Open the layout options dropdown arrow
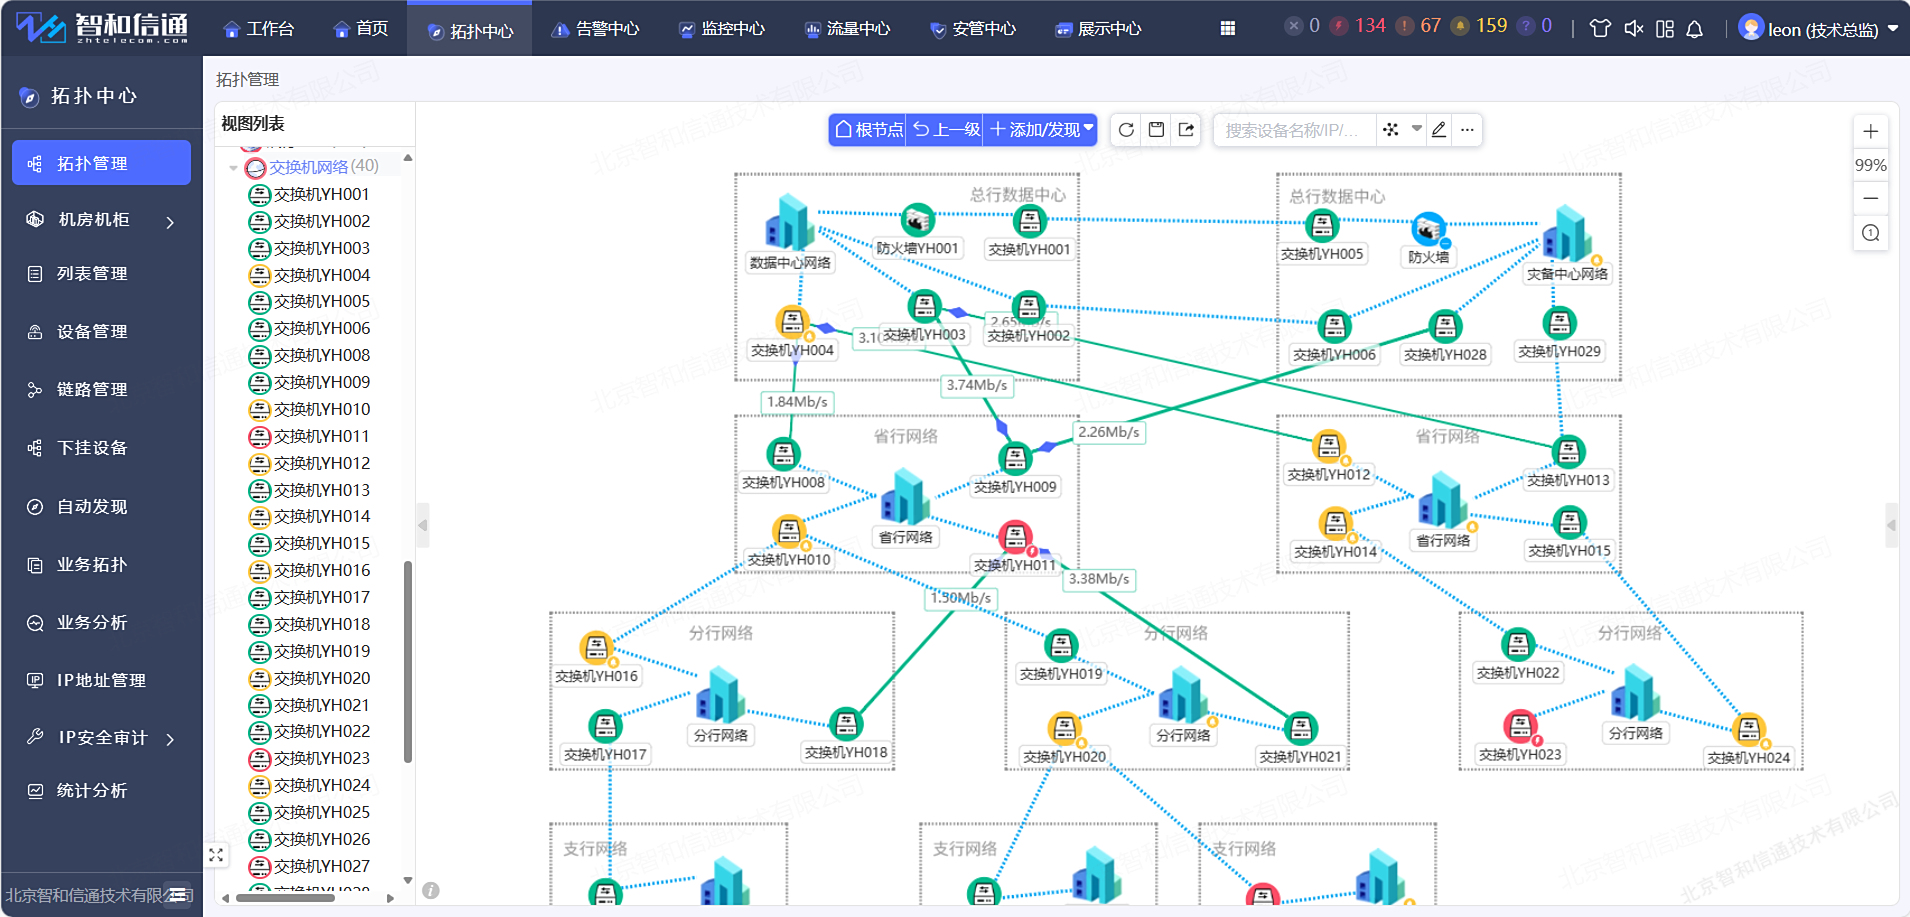 (1416, 129)
